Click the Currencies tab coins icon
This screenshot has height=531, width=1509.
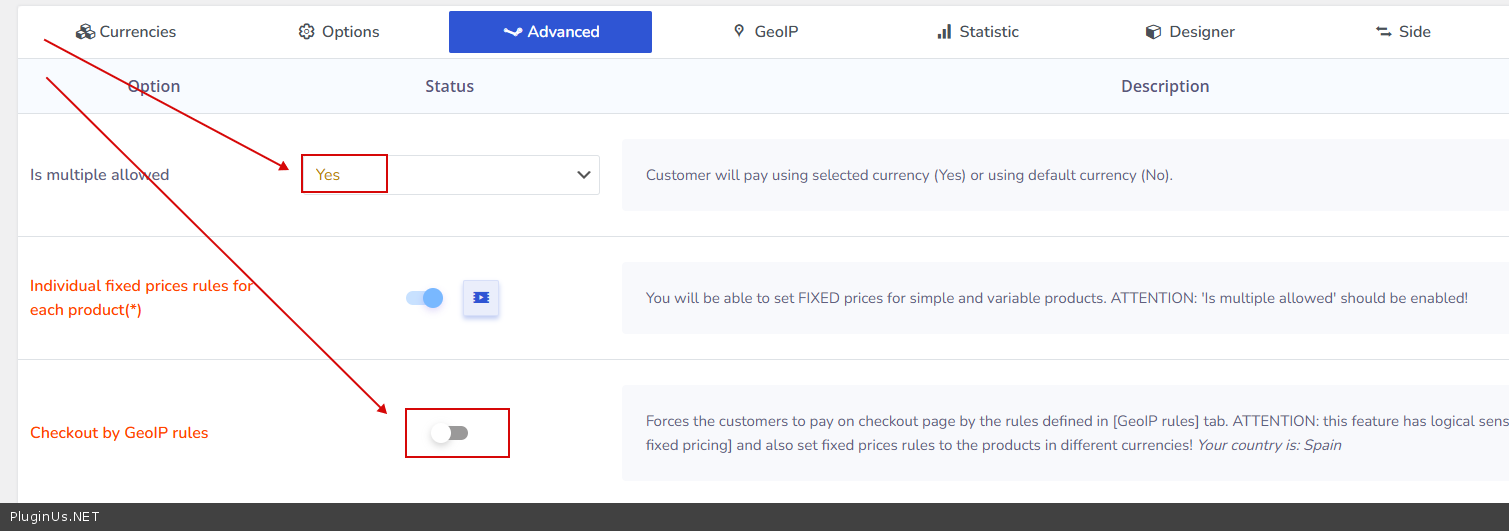pos(85,32)
